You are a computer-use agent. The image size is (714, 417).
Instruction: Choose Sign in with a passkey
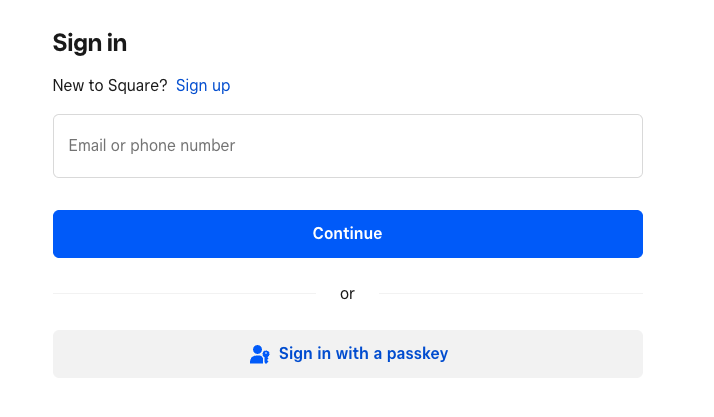point(347,354)
